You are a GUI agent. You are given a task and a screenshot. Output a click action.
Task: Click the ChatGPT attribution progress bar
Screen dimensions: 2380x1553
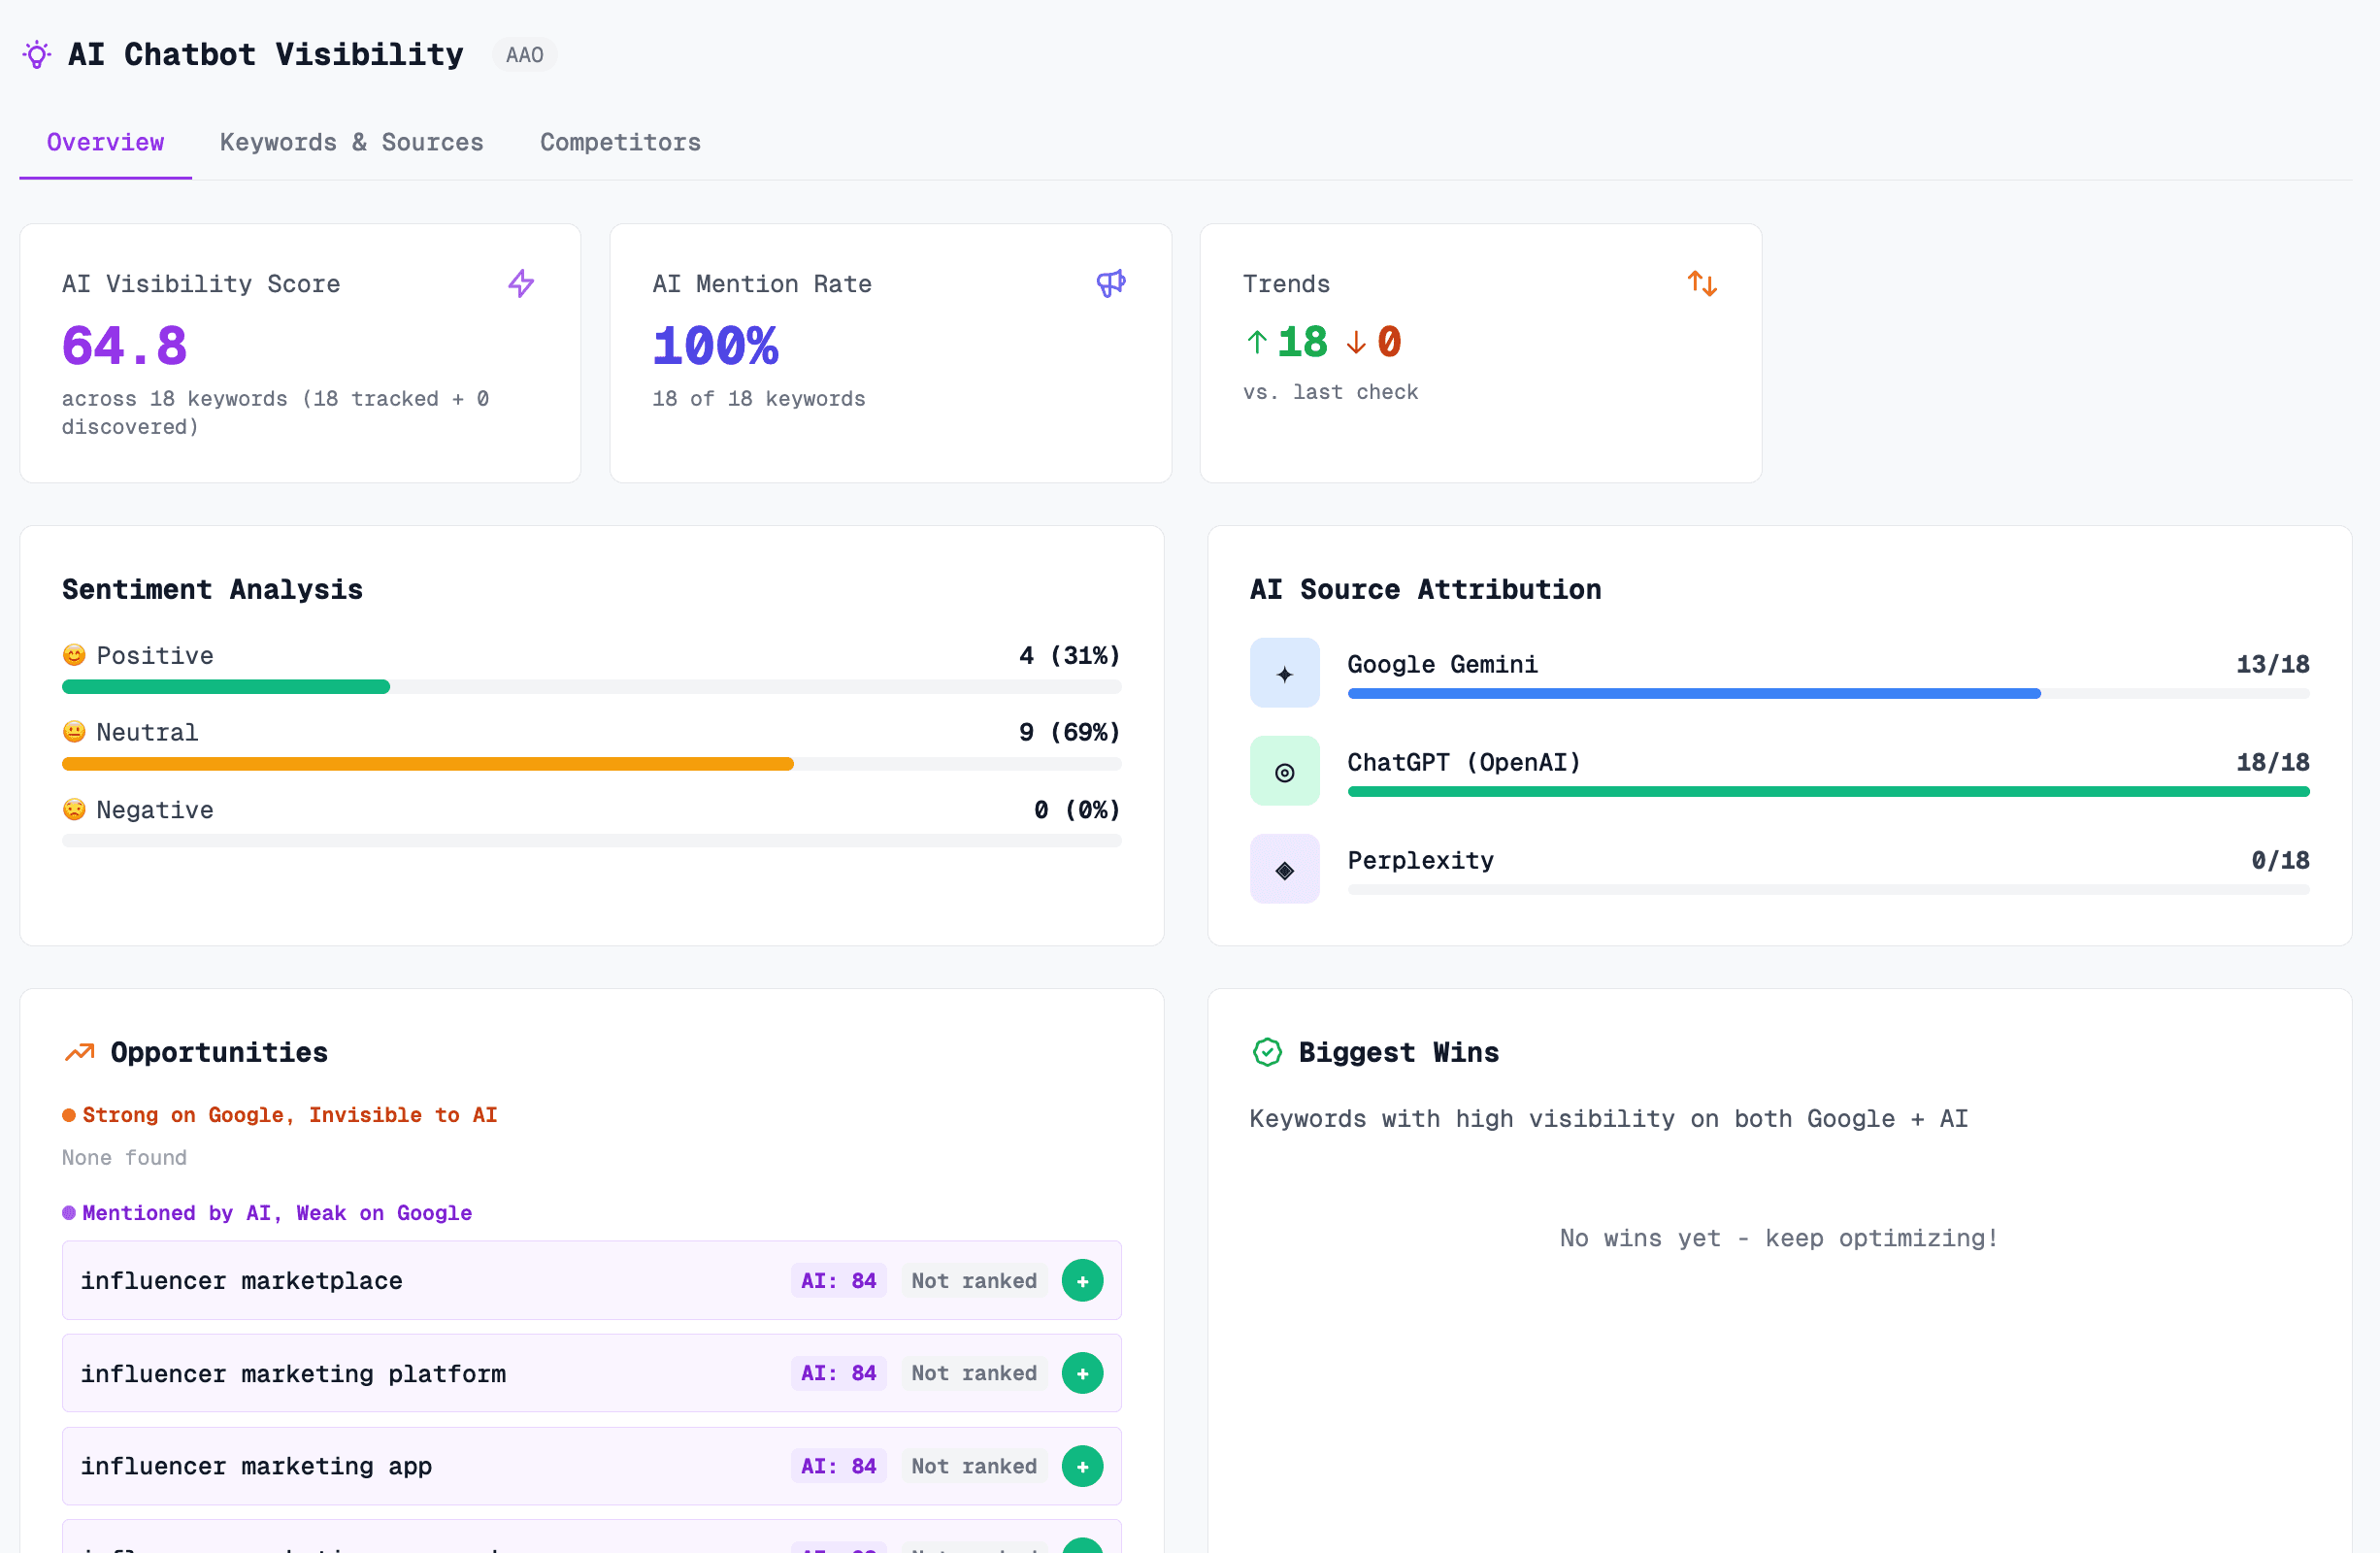(1829, 790)
